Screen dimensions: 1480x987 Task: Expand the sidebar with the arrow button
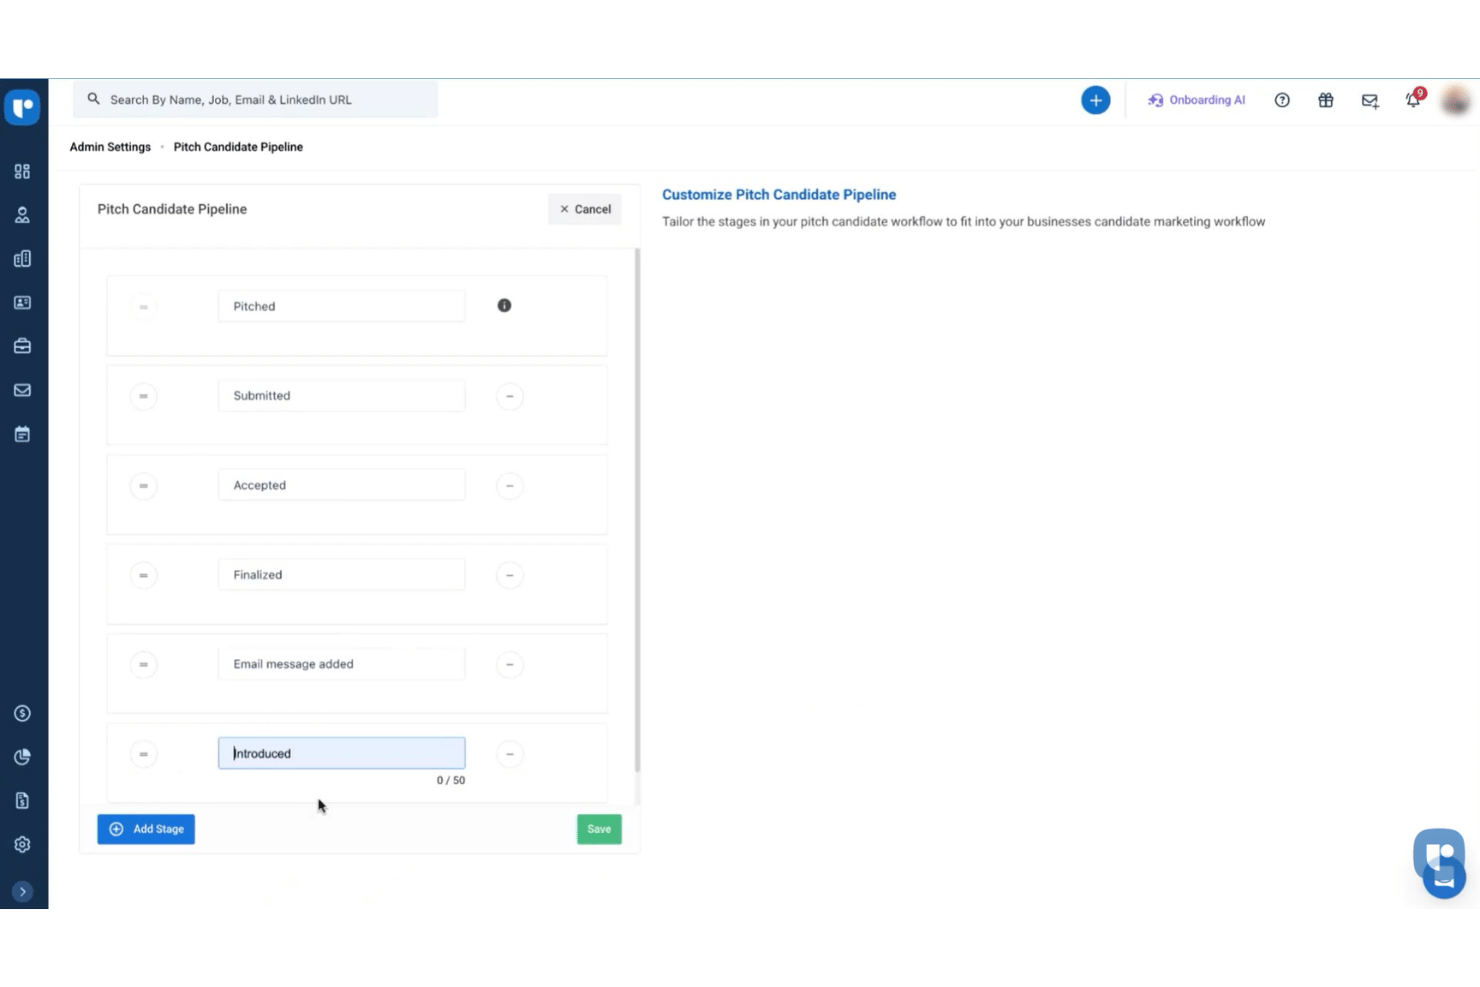[22, 891]
